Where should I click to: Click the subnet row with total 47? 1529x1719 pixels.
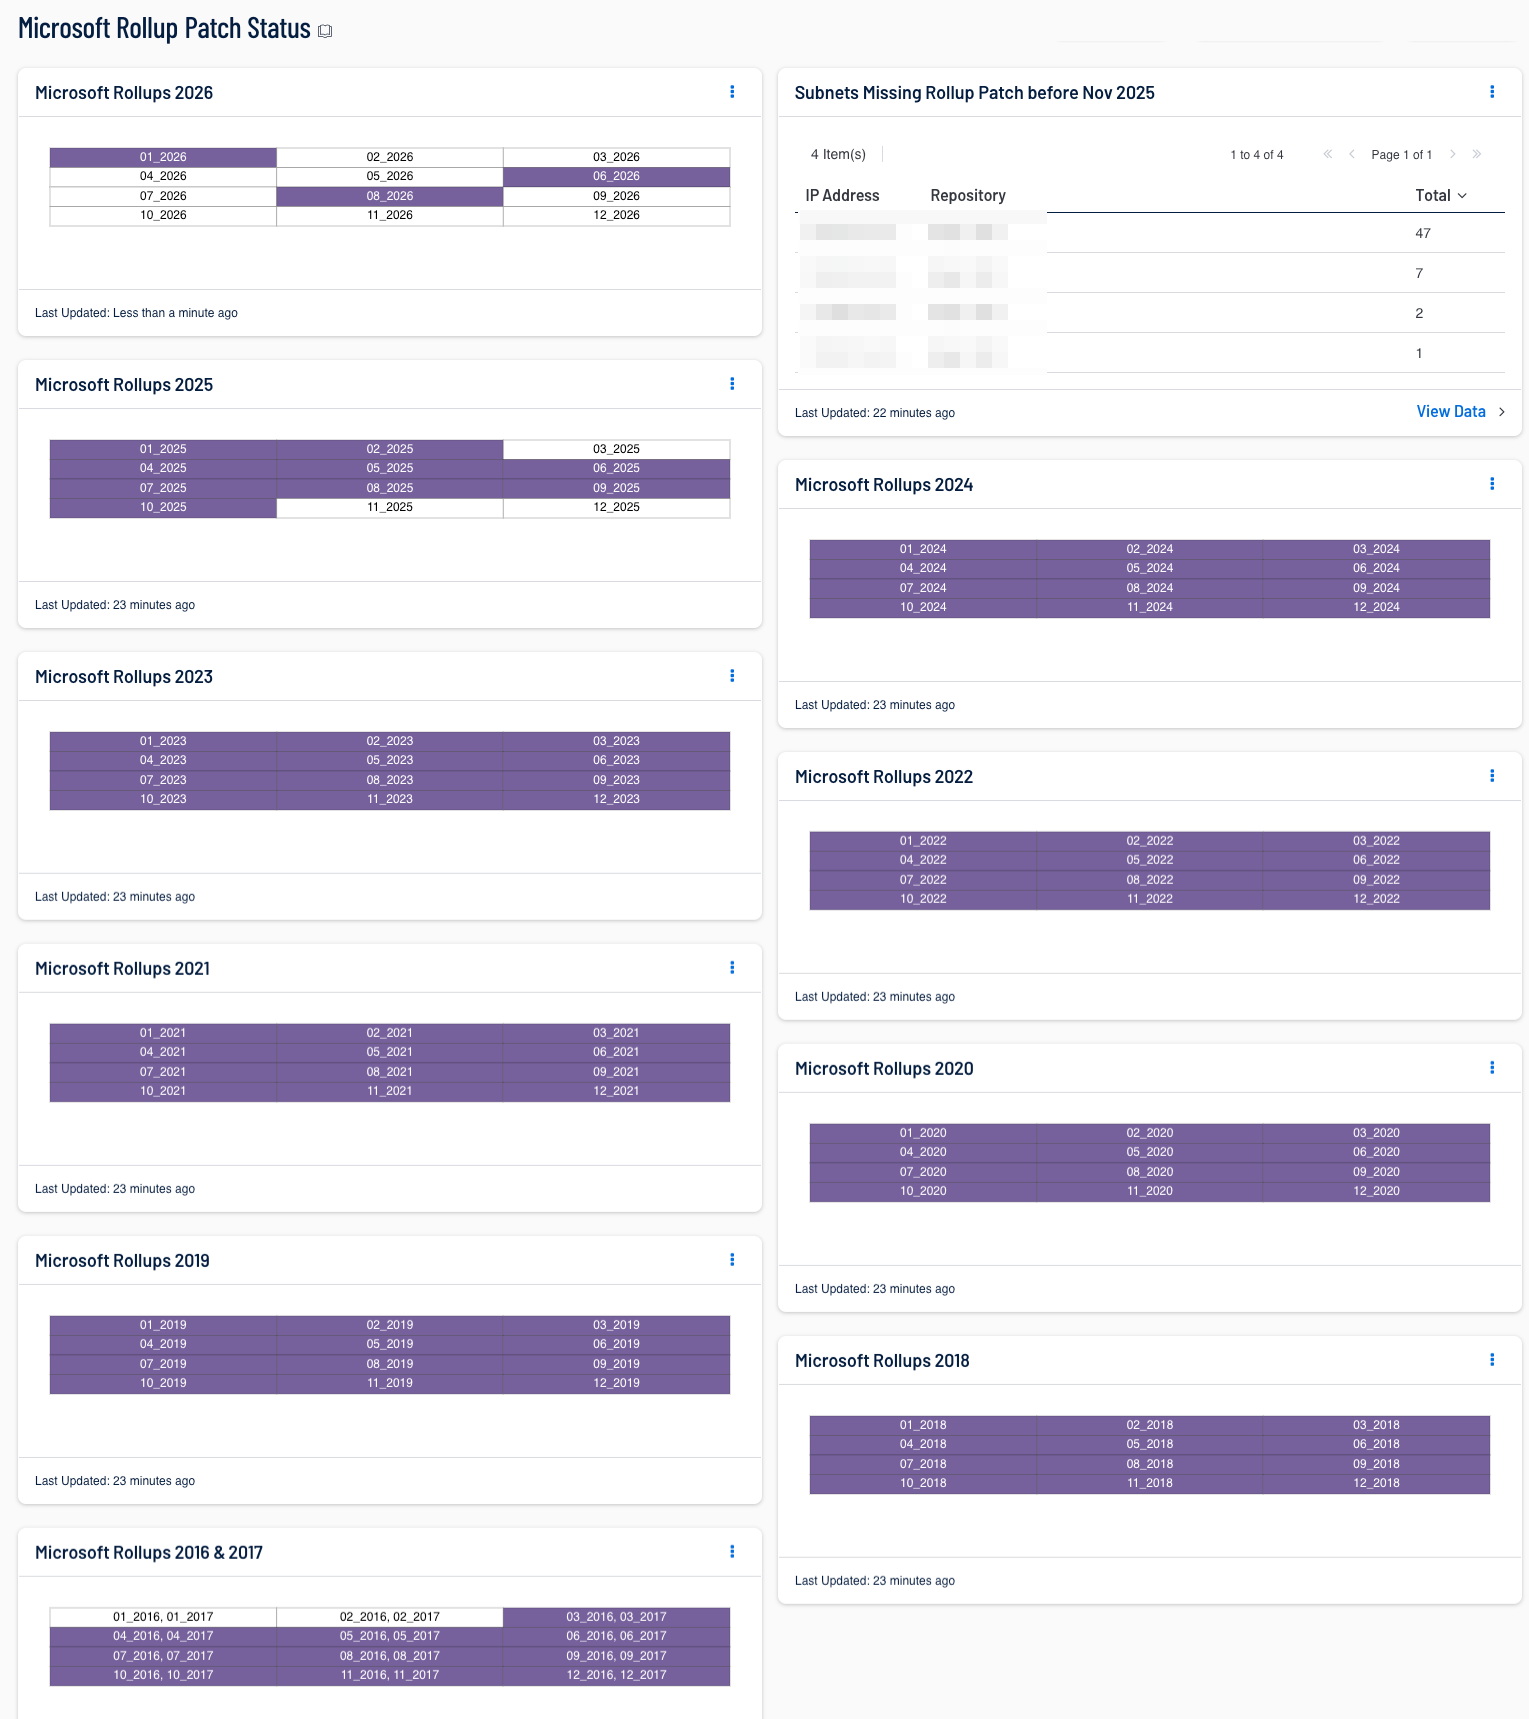(x=1150, y=233)
